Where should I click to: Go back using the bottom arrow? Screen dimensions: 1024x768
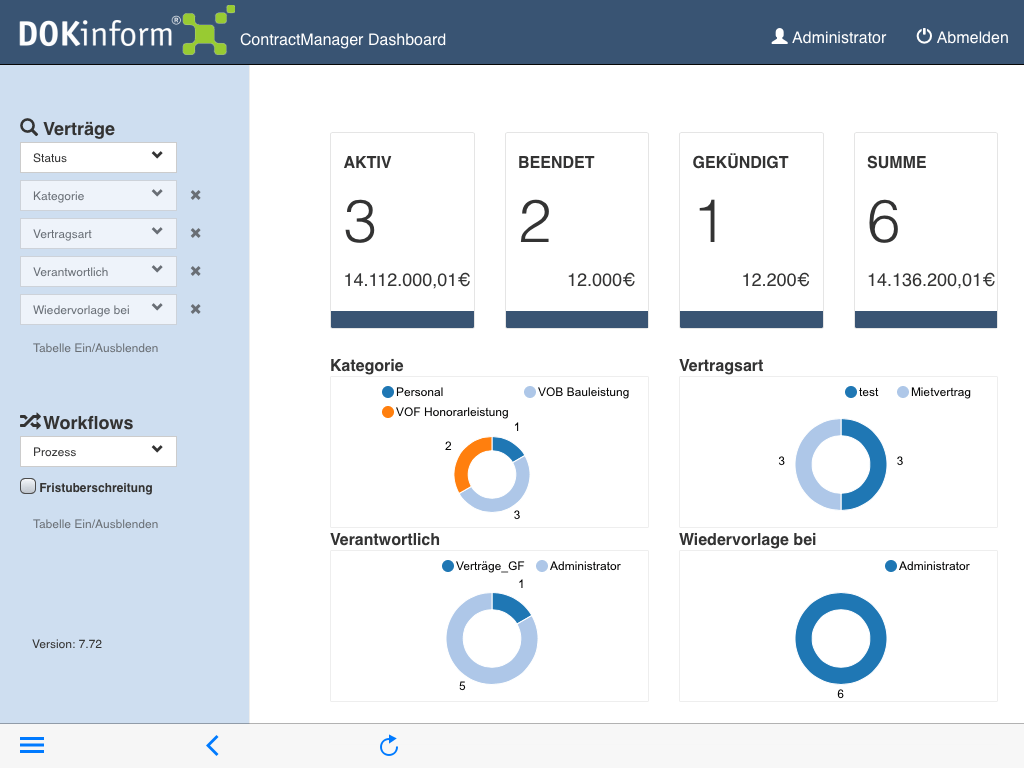212,745
